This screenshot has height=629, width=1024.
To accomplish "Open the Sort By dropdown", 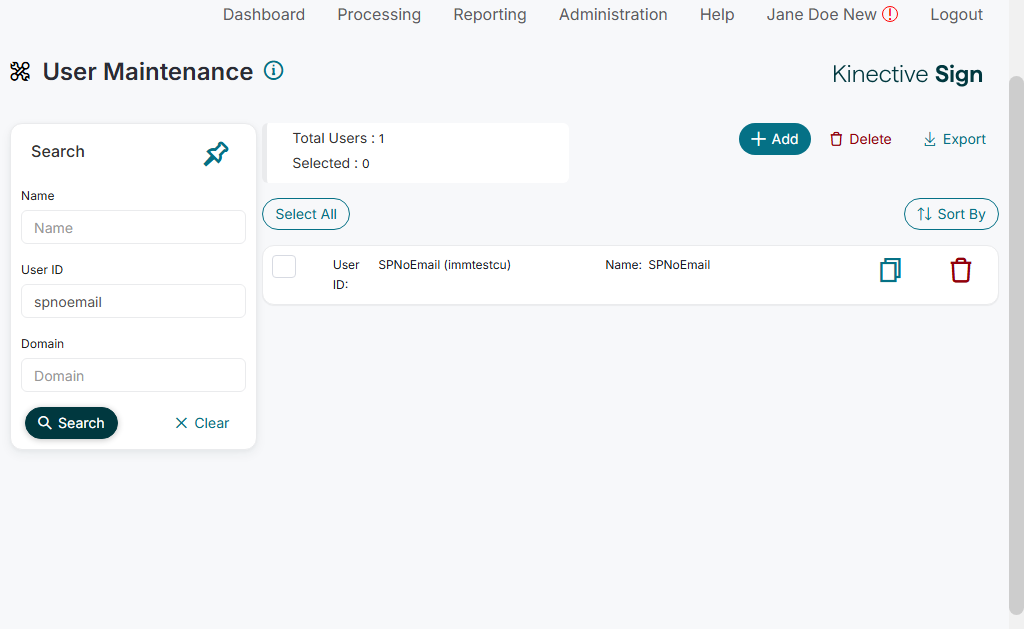I will (951, 214).
